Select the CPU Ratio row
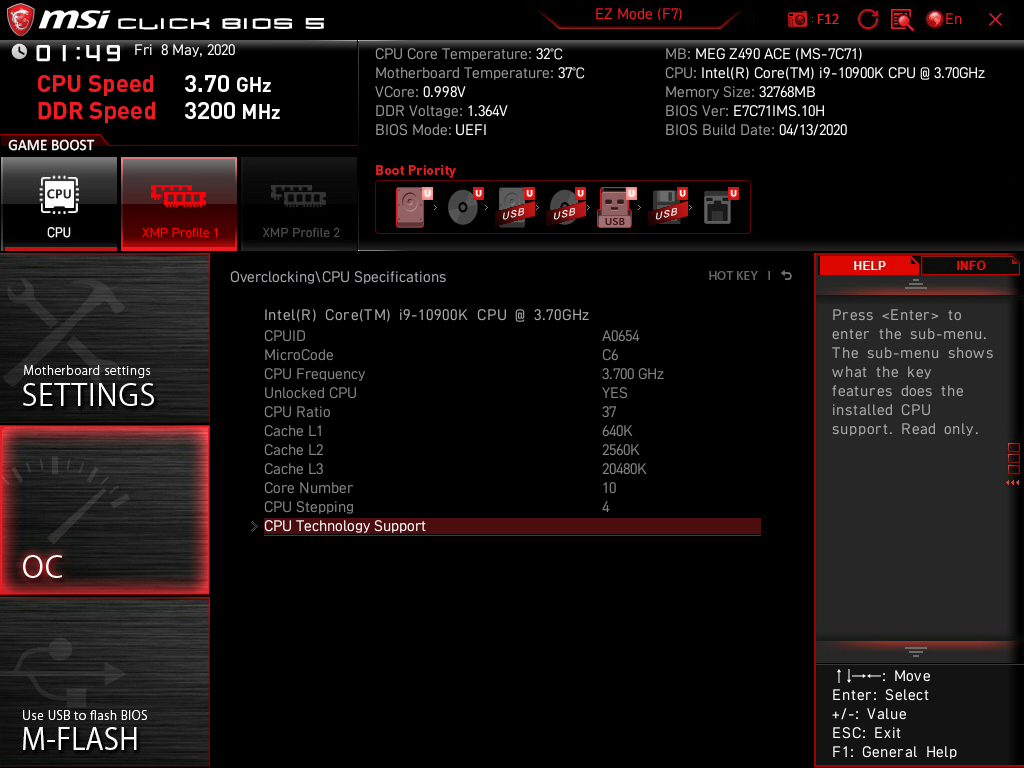The width and height of the screenshot is (1024, 768). click(512, 412)
